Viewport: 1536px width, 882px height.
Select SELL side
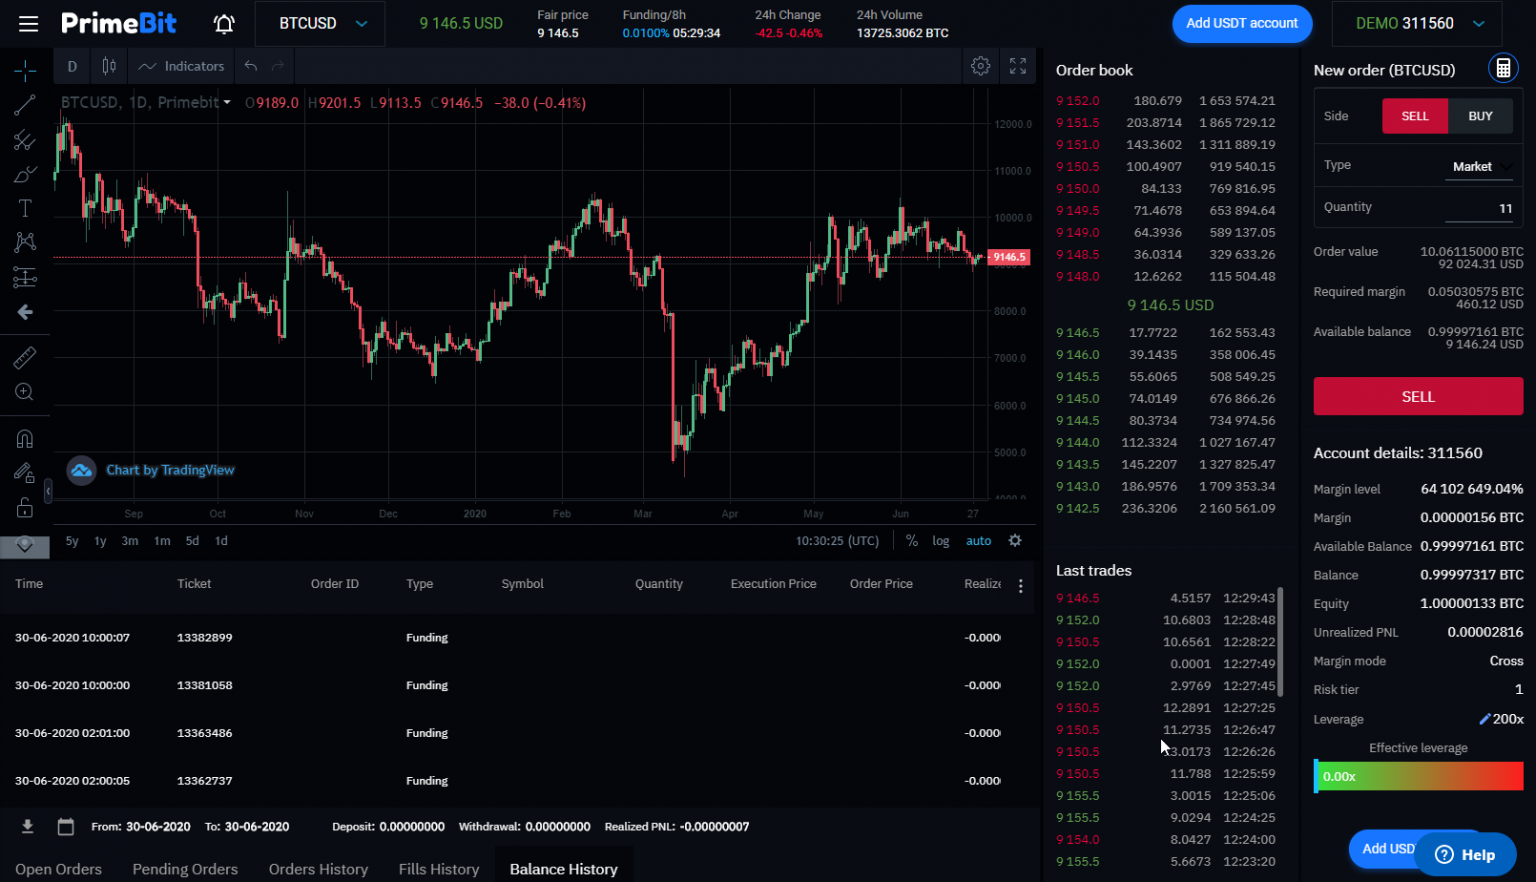tap(1415, 116)
